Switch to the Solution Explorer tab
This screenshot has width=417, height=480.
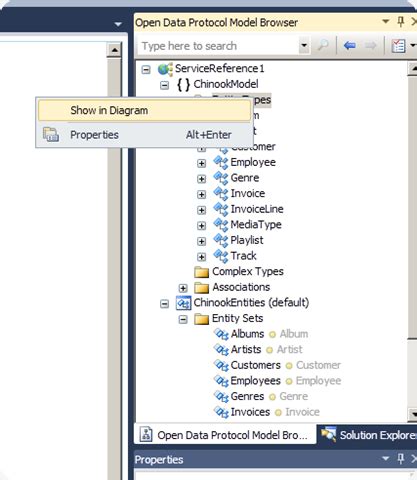(368, 434)
